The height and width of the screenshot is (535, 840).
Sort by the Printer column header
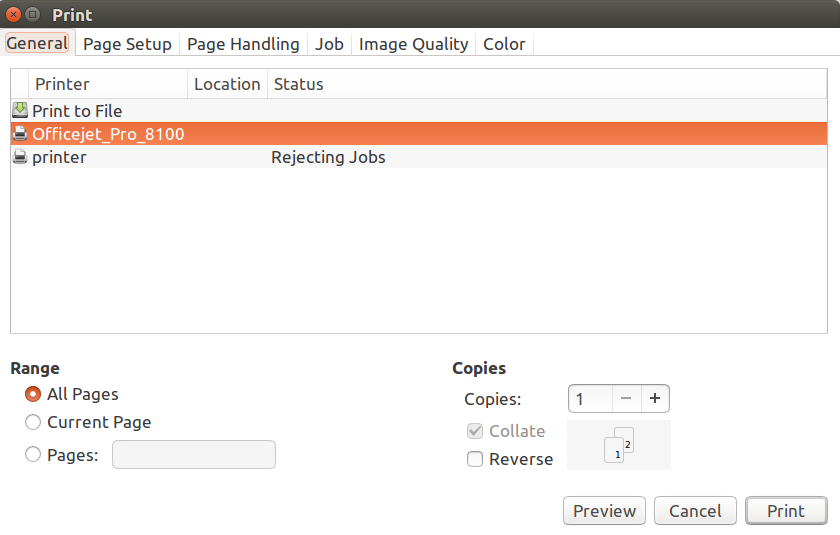[108, 84]
